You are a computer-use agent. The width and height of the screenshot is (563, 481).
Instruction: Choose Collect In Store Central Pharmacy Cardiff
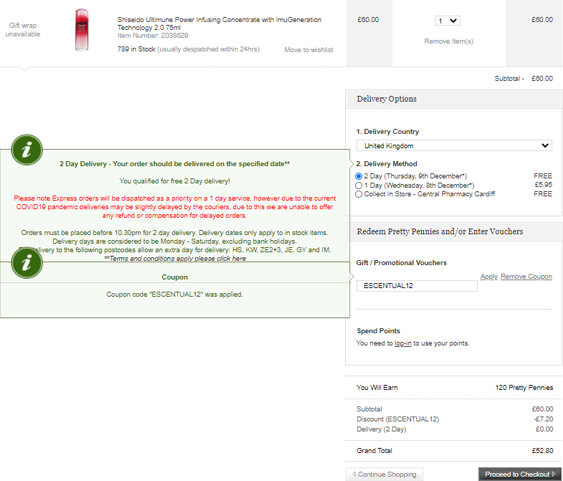pos(358,194)
